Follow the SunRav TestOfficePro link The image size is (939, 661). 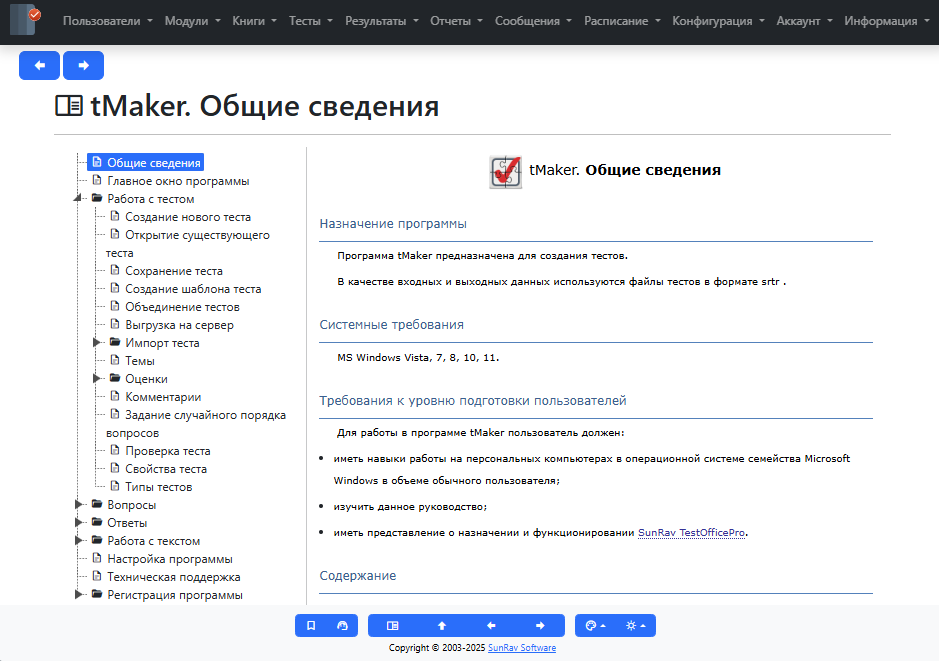tap(690, 534)
